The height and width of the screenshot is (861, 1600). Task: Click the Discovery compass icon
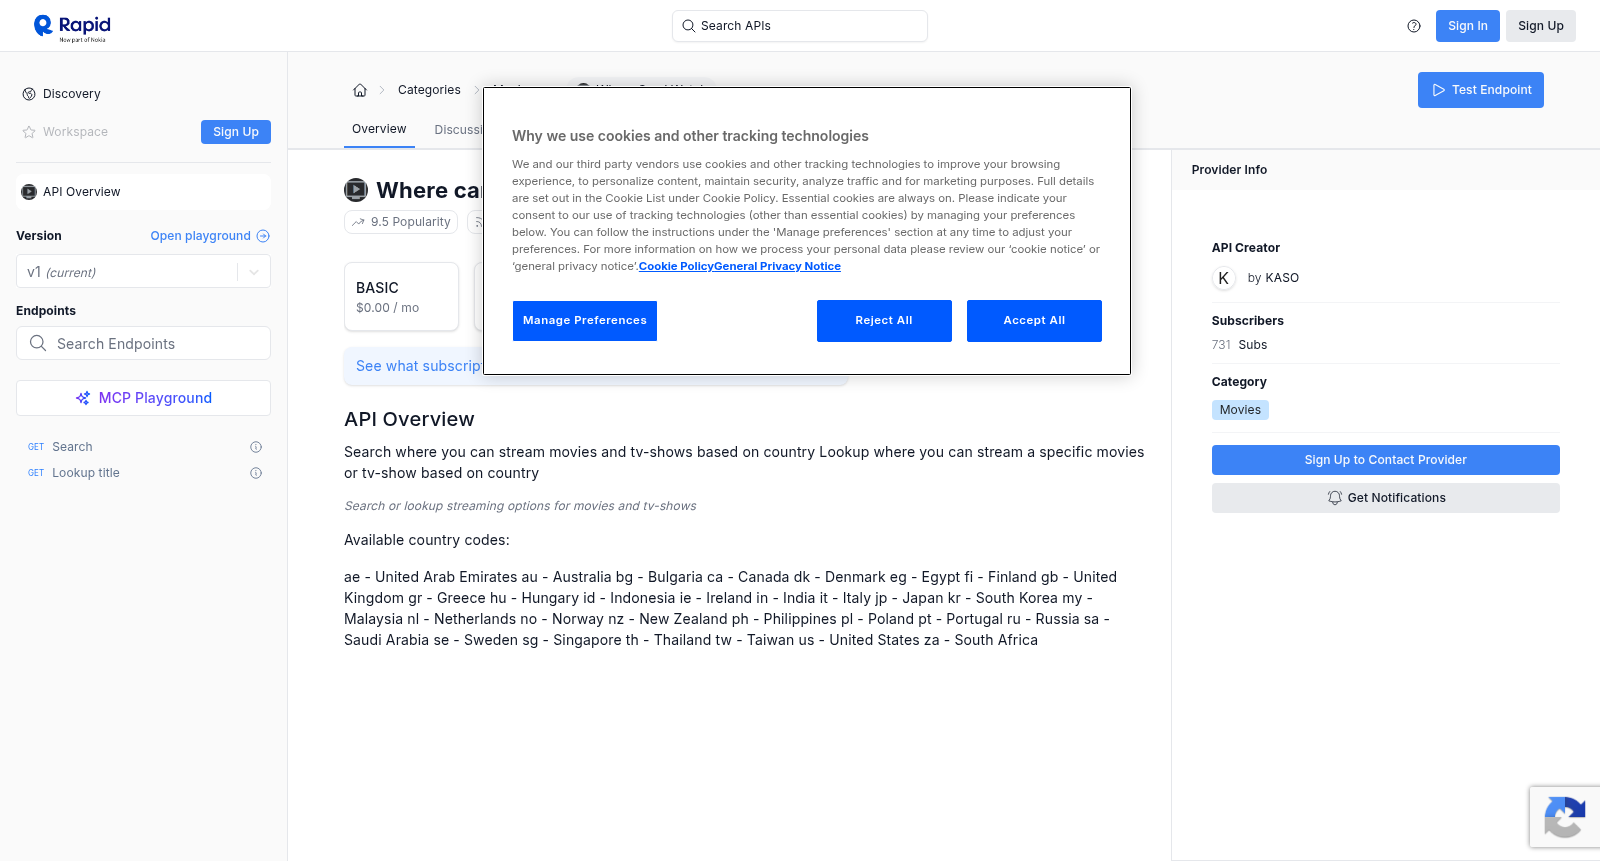[x=29, y=94]
